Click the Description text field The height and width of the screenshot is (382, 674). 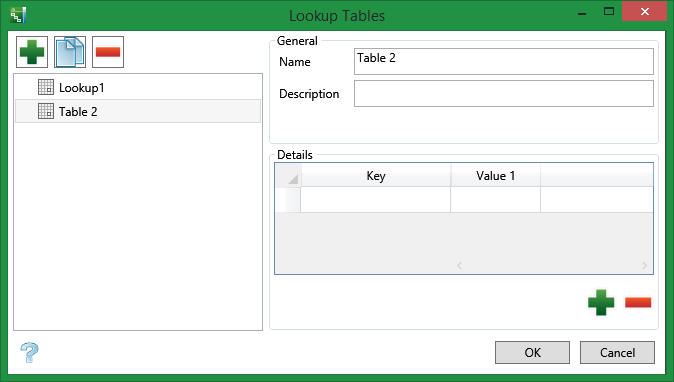click(504, 94)
